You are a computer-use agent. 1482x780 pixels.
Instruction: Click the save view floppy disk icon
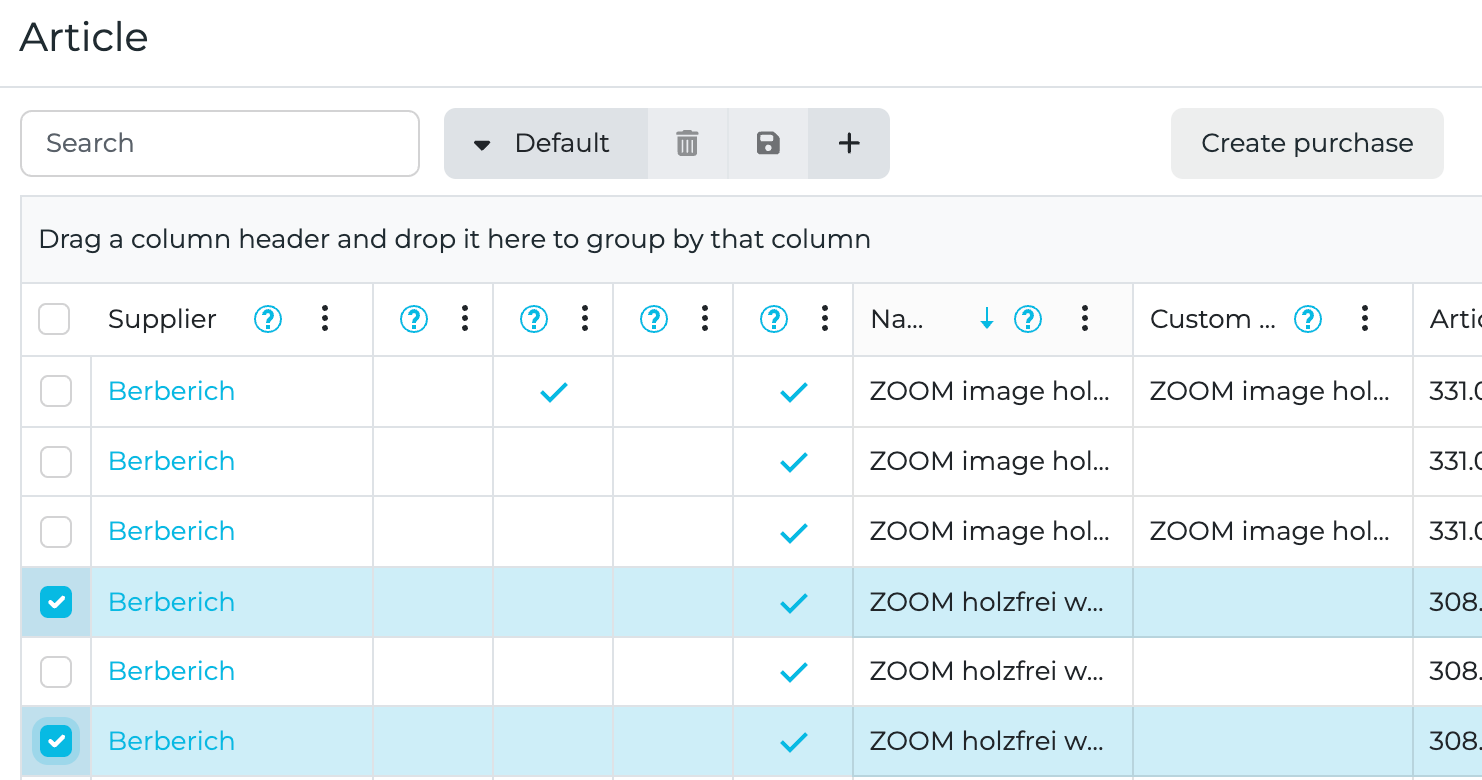(768, 143)
